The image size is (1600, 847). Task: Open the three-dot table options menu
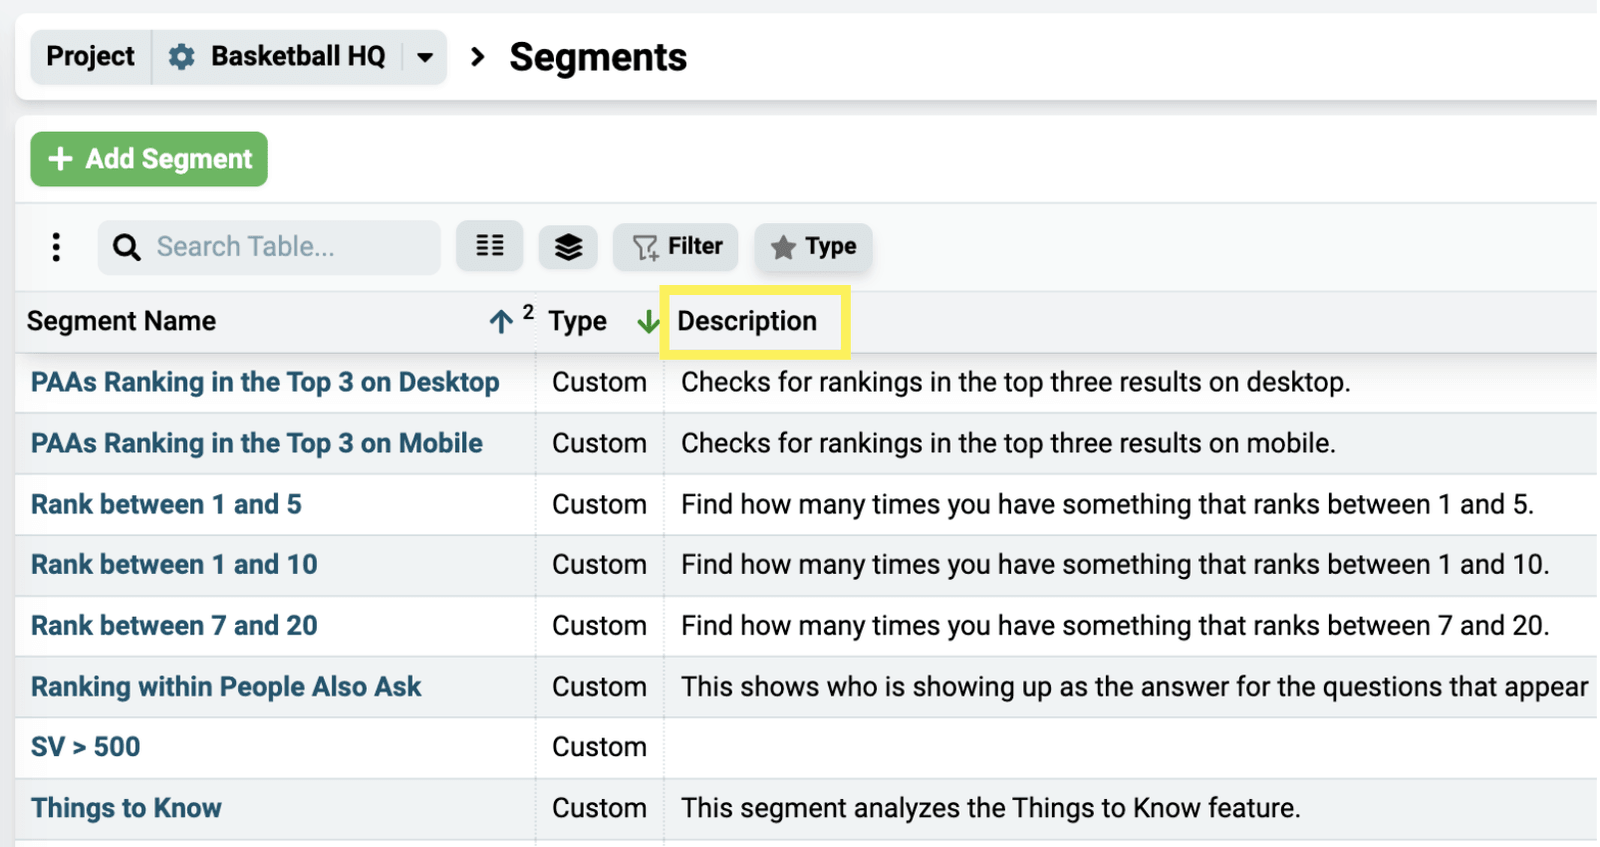click(56, 247)
